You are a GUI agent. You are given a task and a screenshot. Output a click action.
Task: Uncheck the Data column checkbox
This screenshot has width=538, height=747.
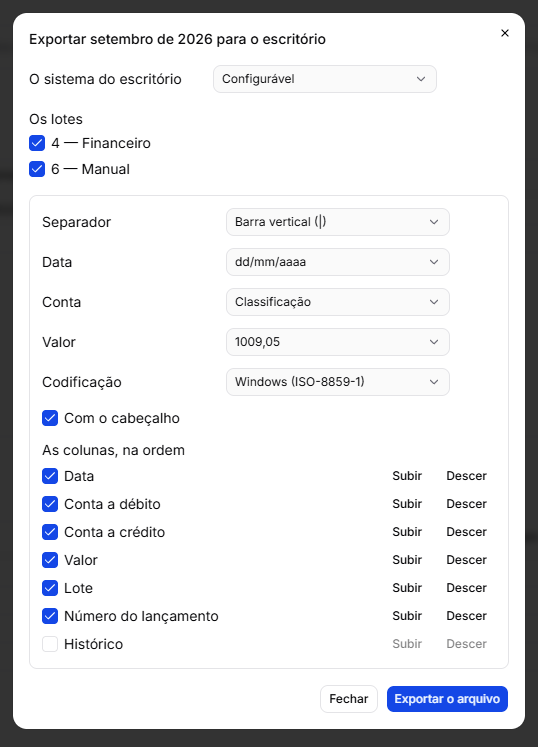pyautogui.click(x=50, y=476)
